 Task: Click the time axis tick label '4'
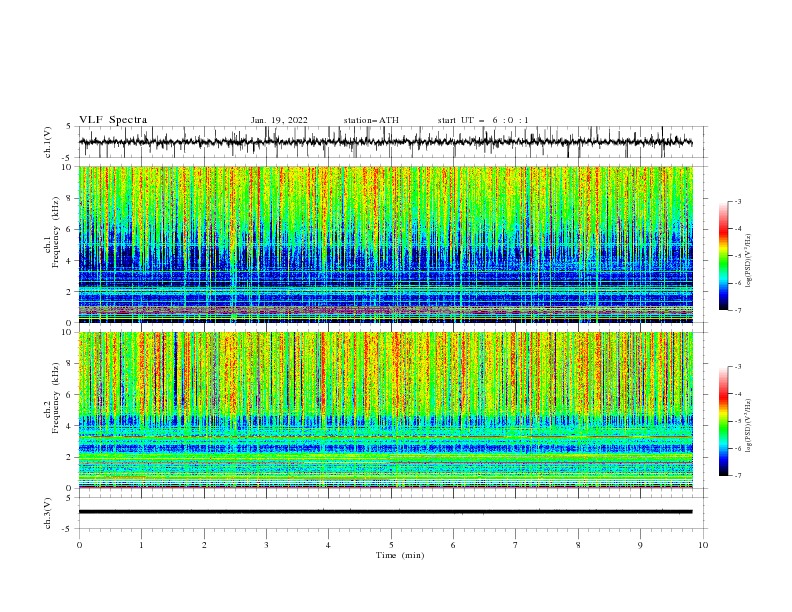328,545
